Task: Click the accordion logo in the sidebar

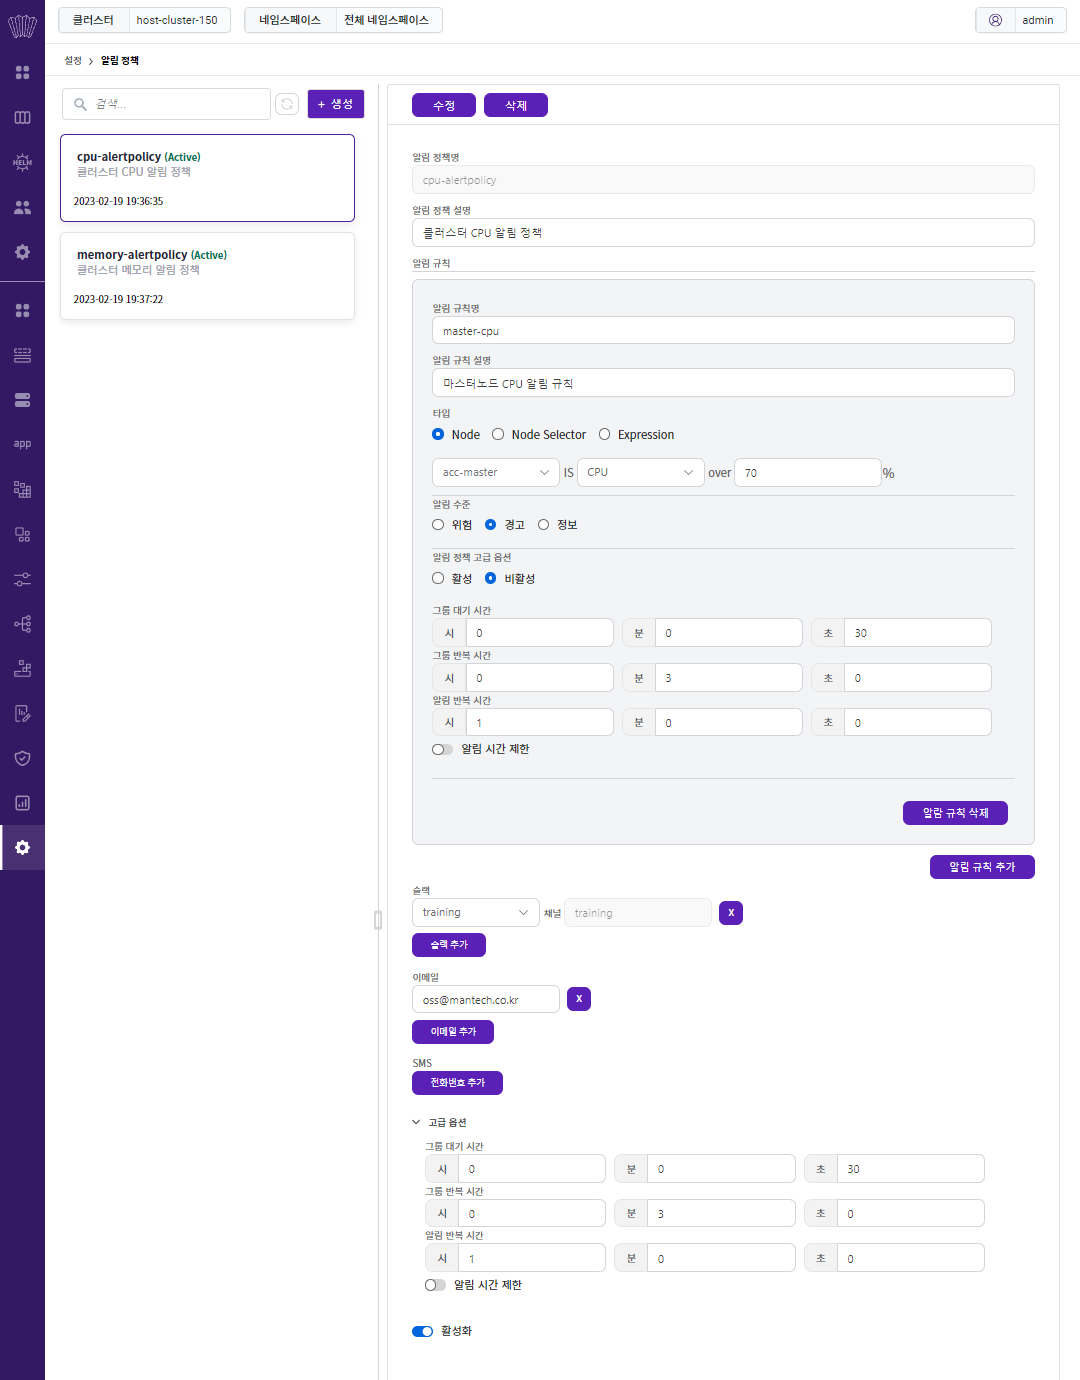Action: (x=22, y=26)
